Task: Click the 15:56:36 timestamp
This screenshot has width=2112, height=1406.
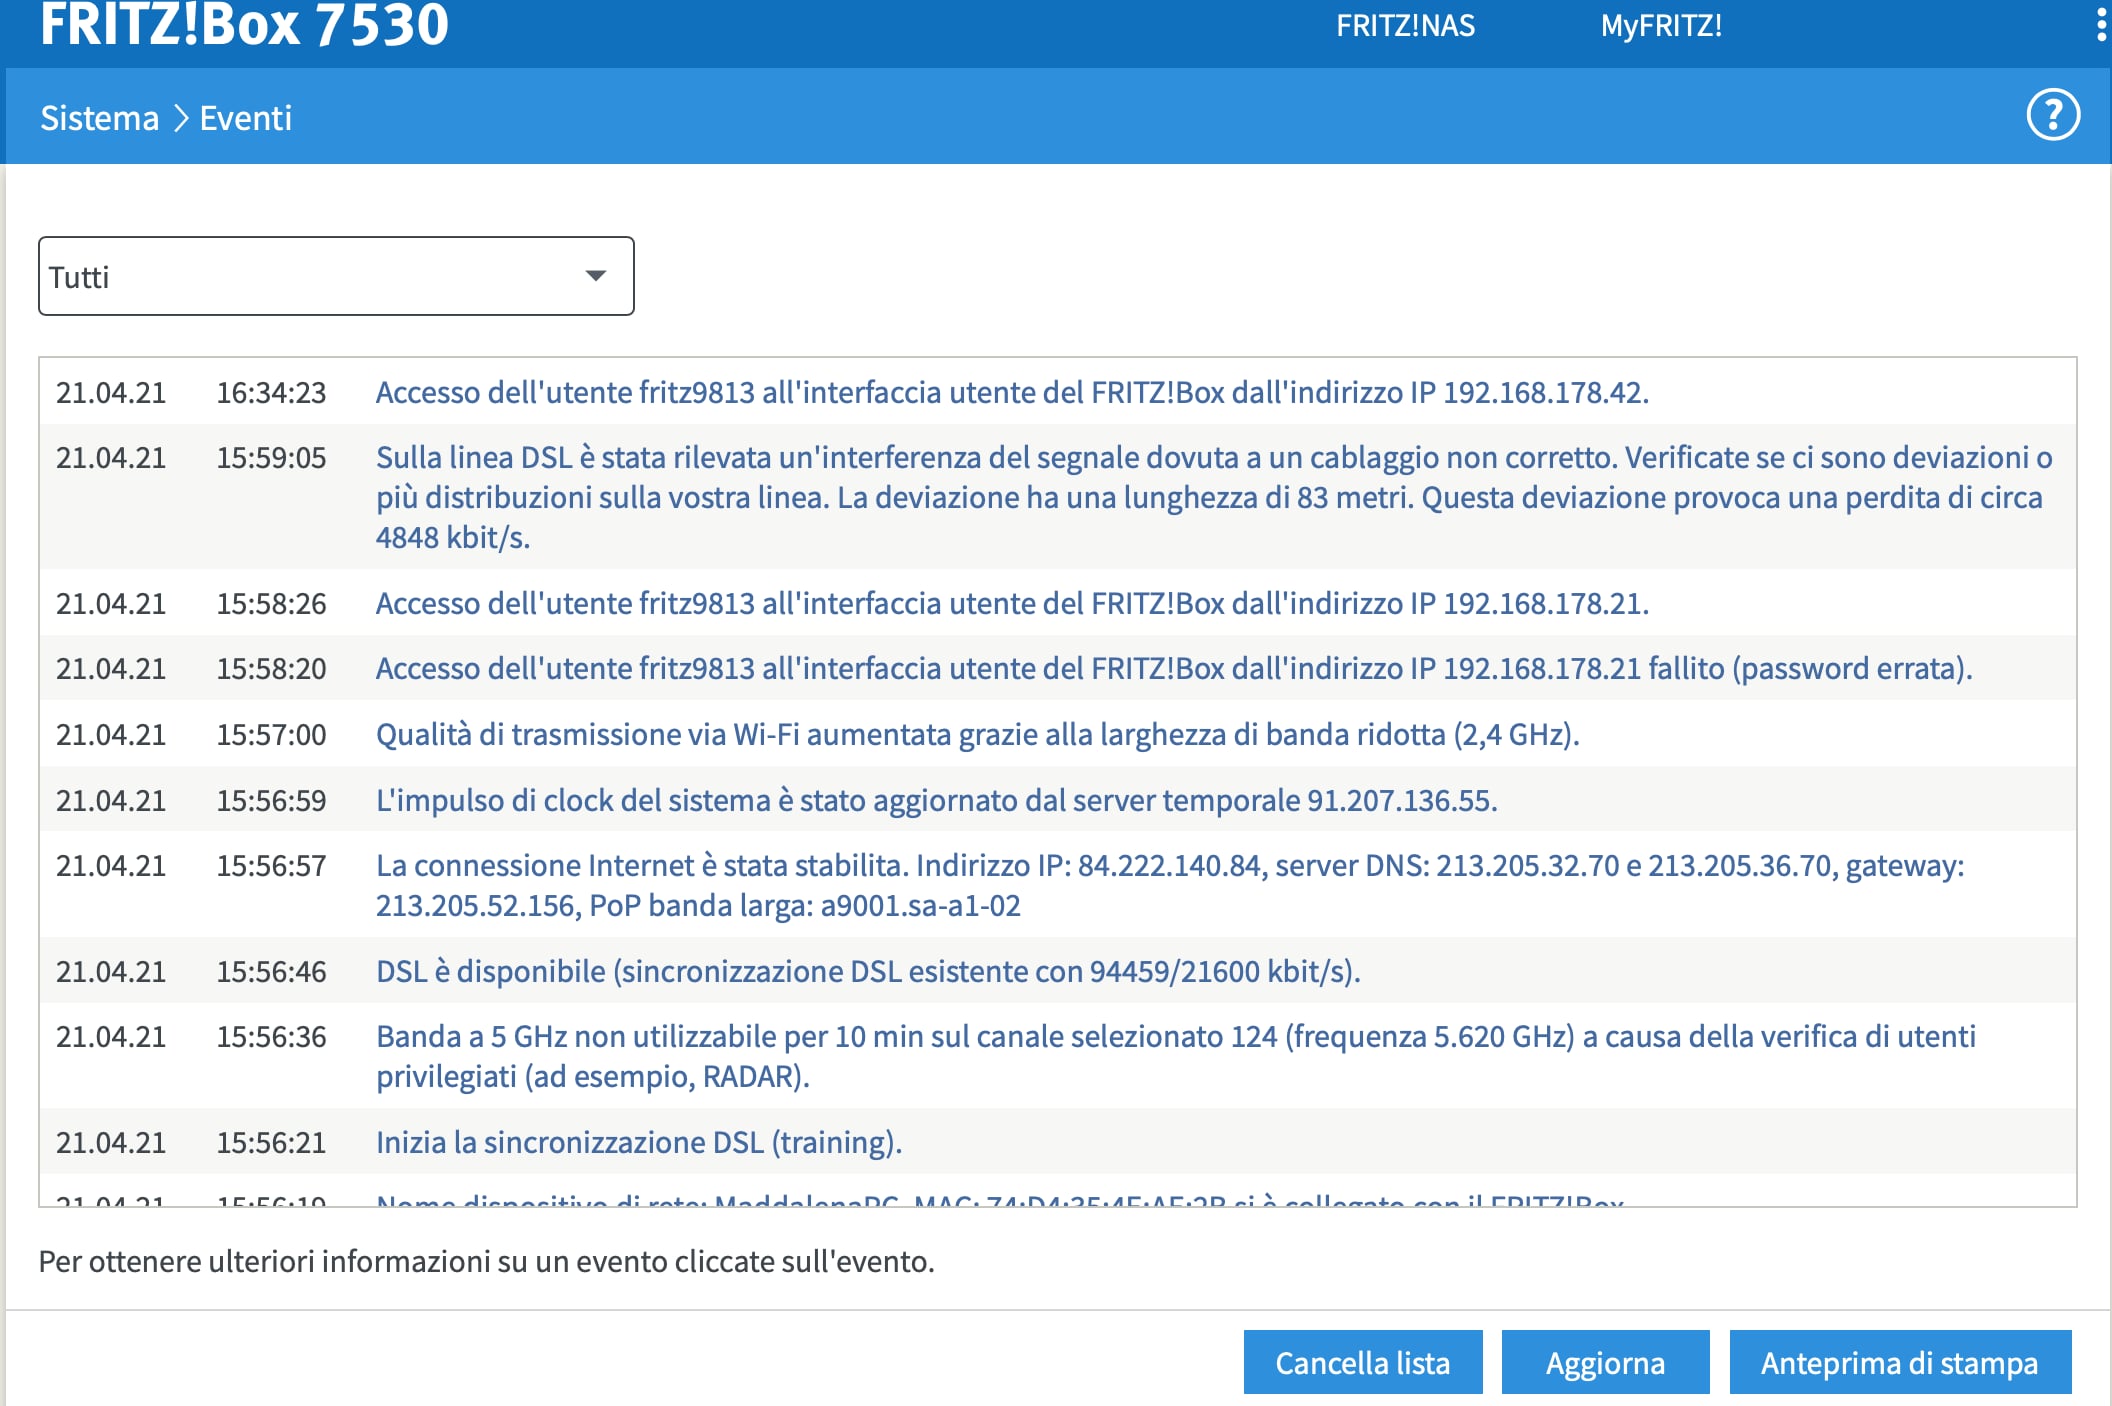Action: 272,1036
